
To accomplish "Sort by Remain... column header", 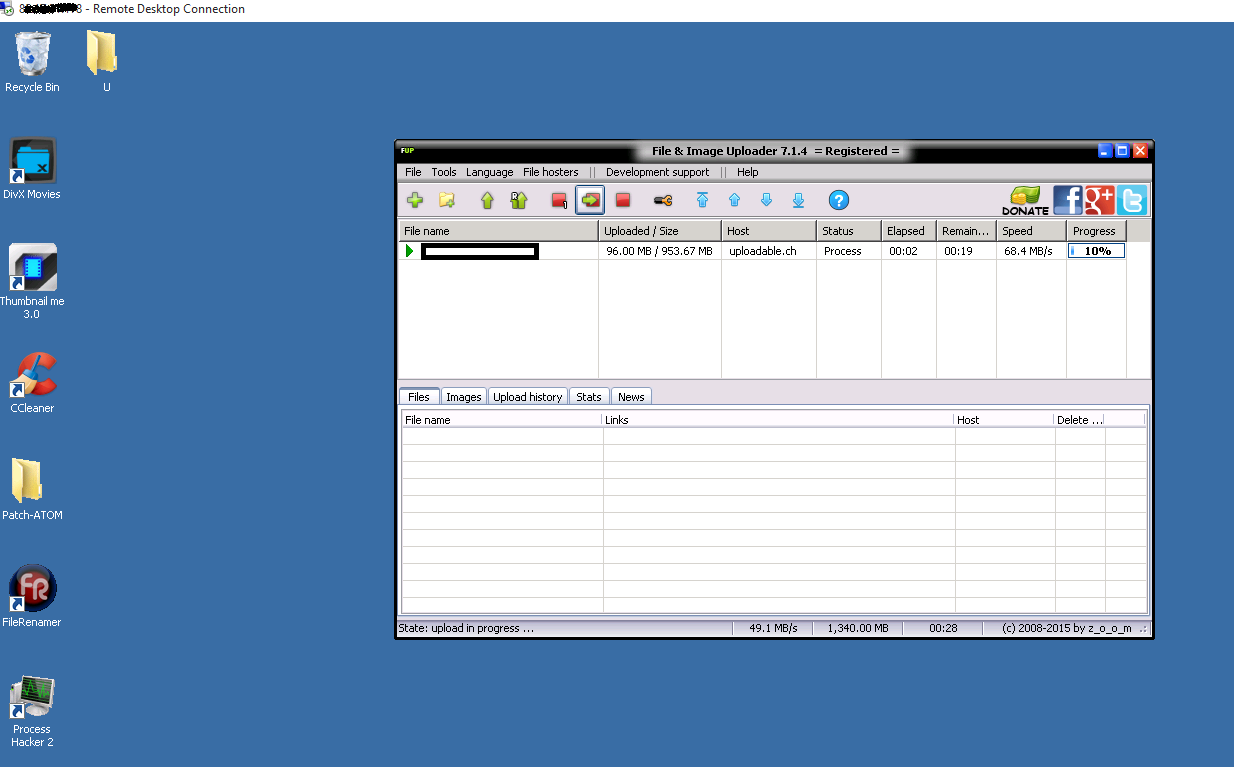I will [x=967, y=231].
